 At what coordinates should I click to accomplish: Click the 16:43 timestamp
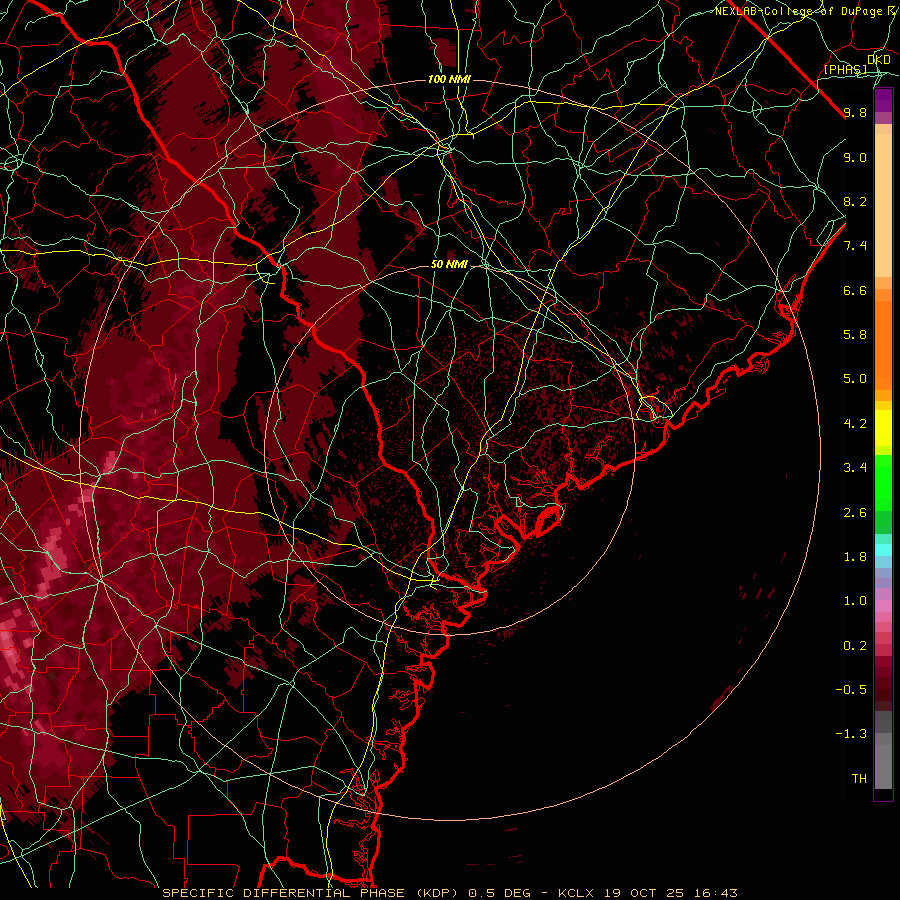click(715, 893)
